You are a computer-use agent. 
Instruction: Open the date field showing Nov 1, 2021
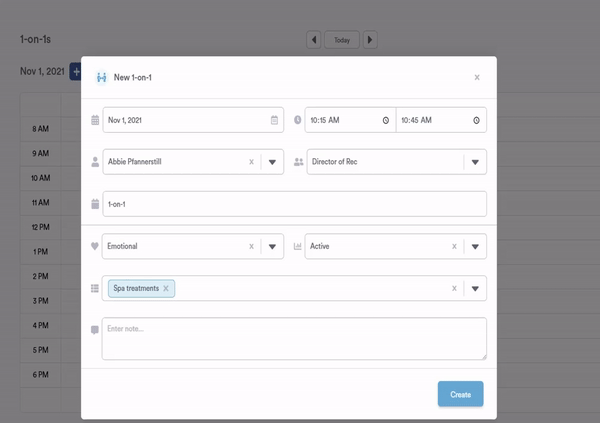point(193,120)
